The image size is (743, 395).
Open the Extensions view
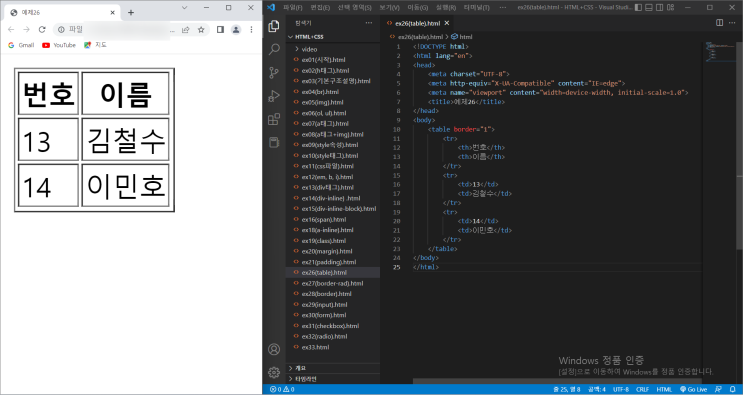(274, 119)
